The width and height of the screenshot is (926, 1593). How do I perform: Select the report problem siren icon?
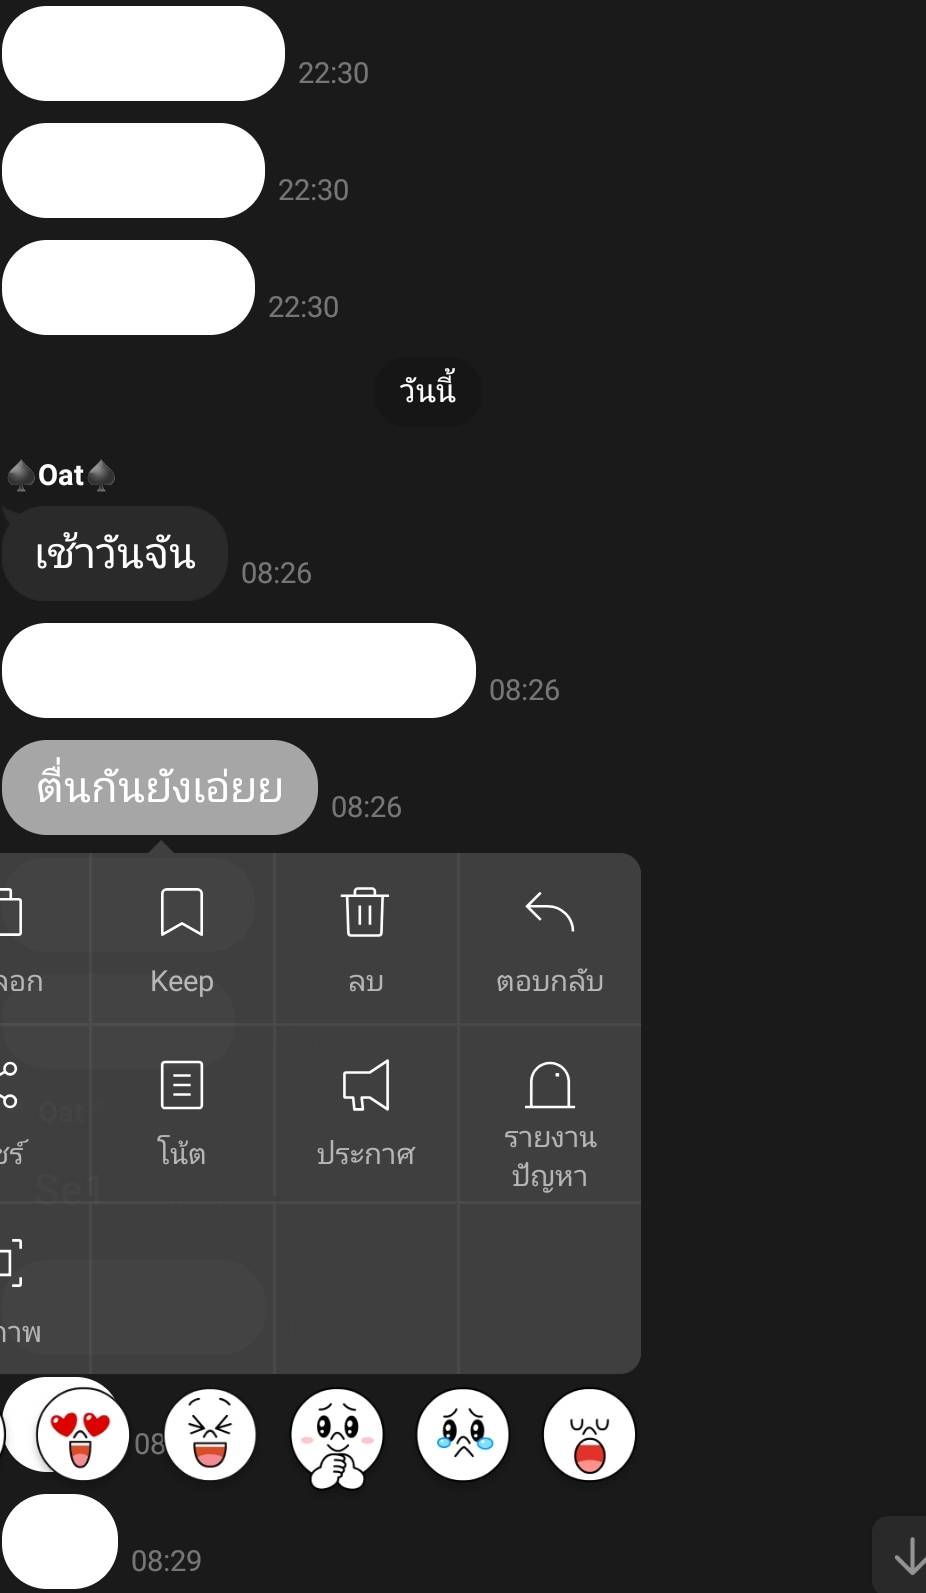(x=550, y=1085)
